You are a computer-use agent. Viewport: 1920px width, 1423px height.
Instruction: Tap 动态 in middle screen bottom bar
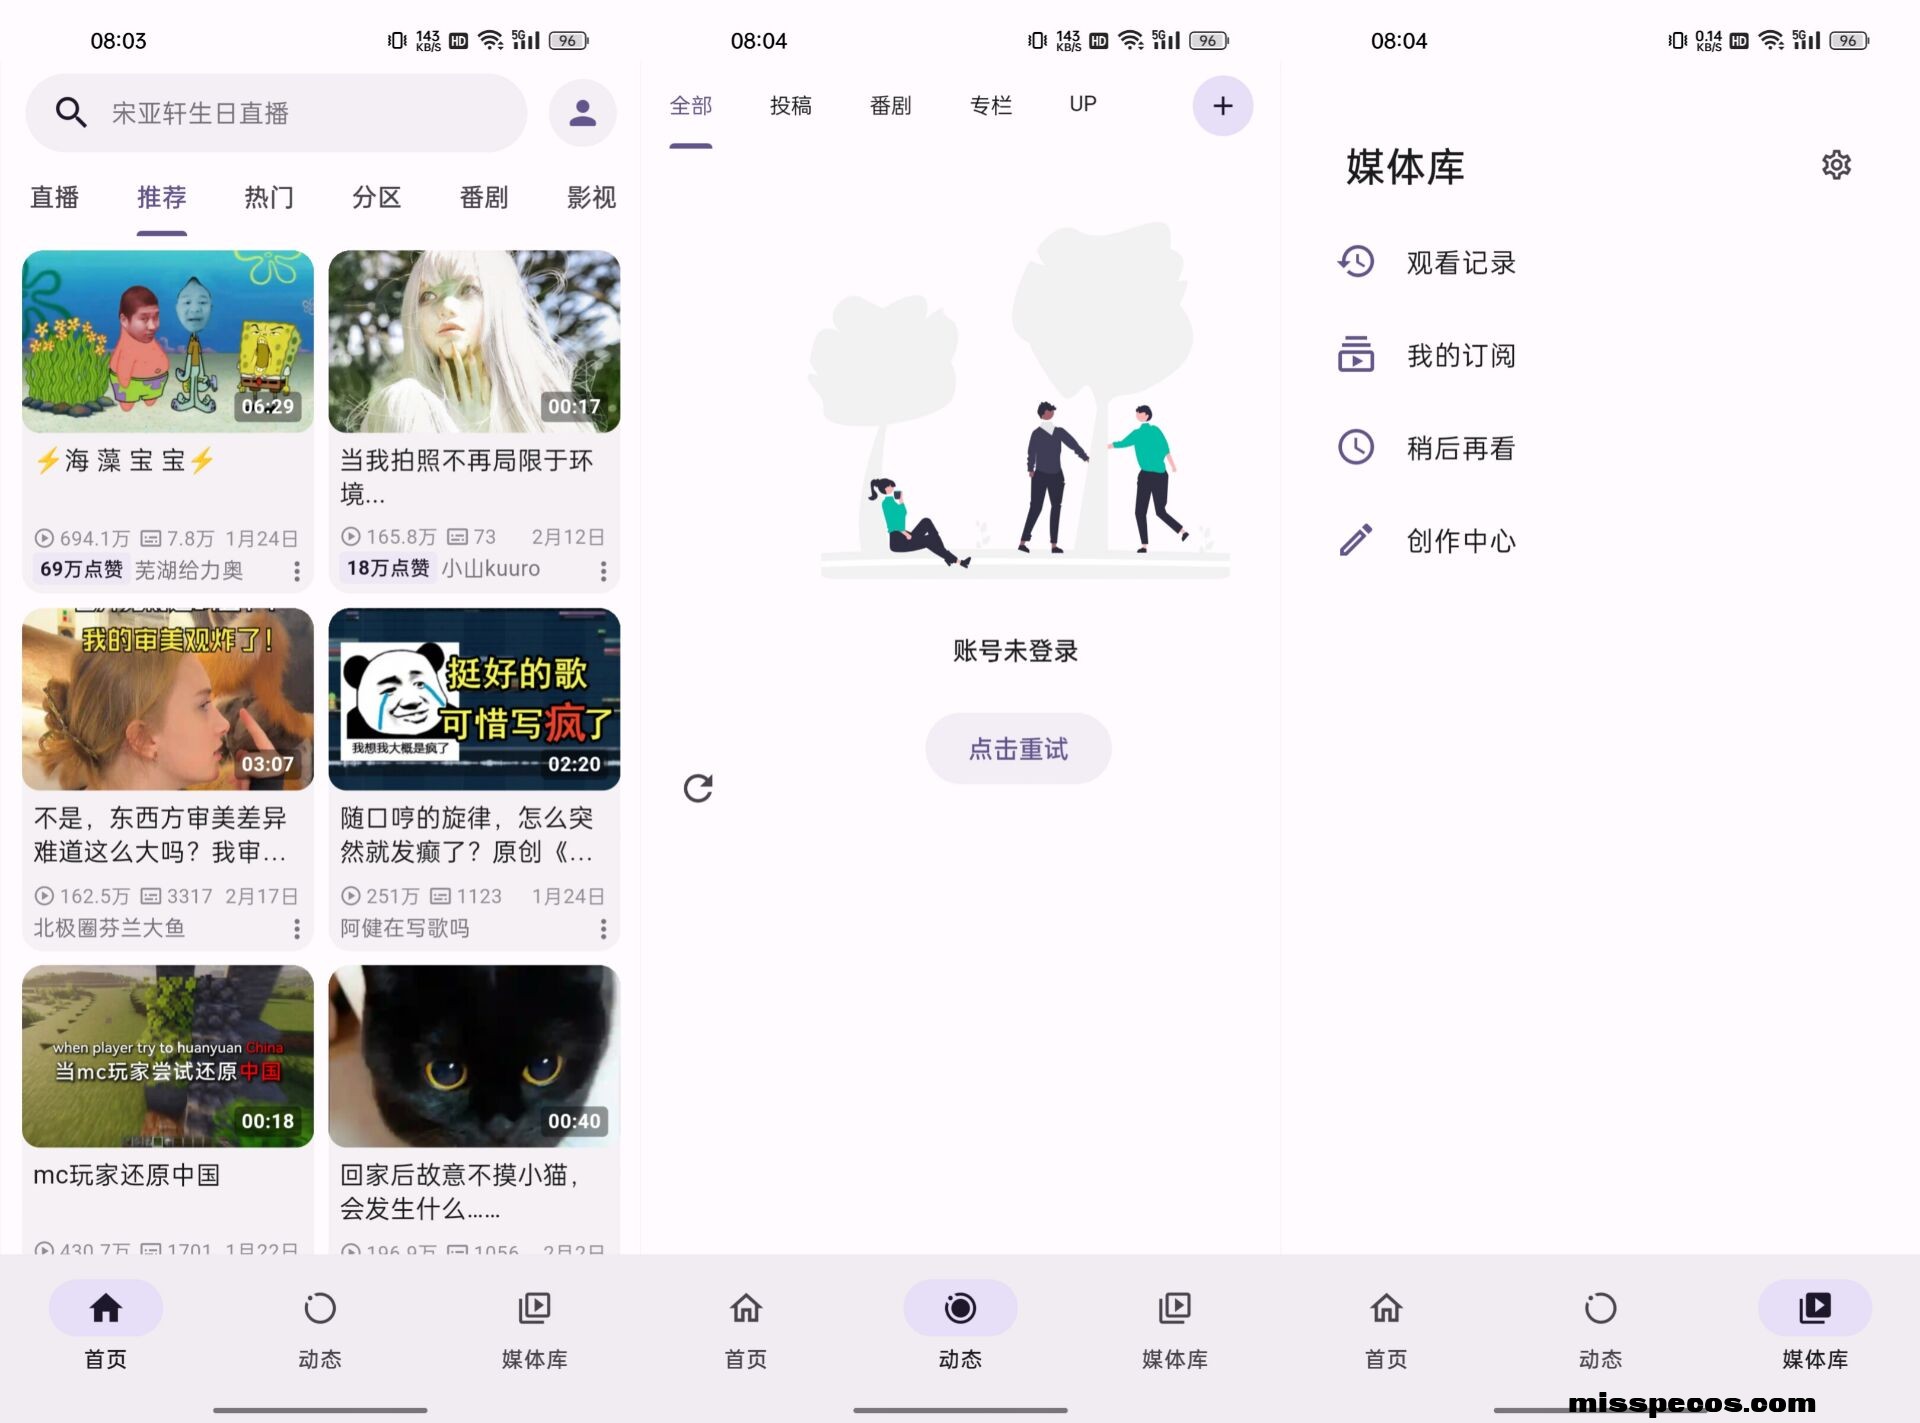coord(960,1326)
